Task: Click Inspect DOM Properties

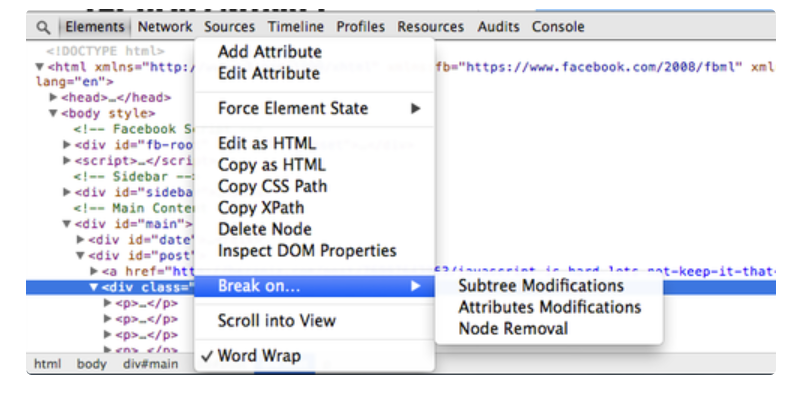Action: 314,251
